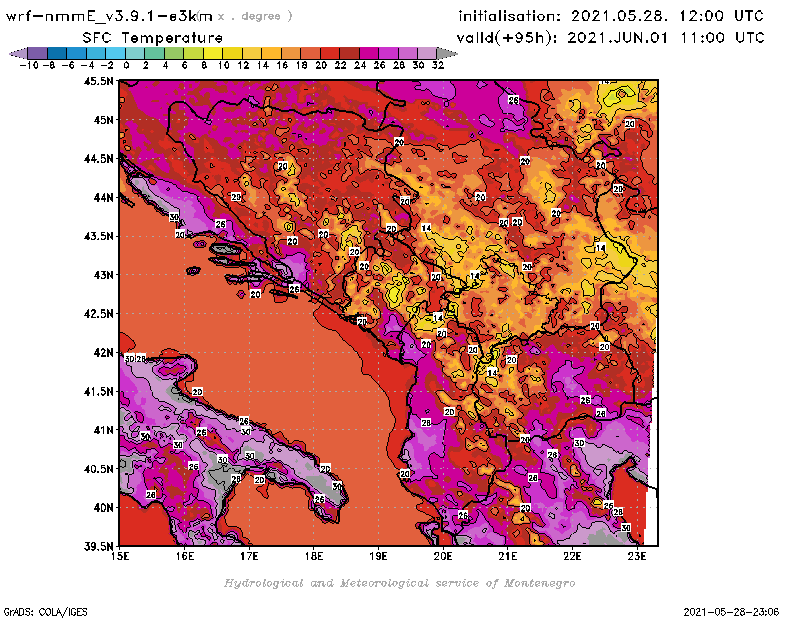Screen dimensions: 800x618
Task: Select the legend swatch between -4 and -2
Action: 96,53
